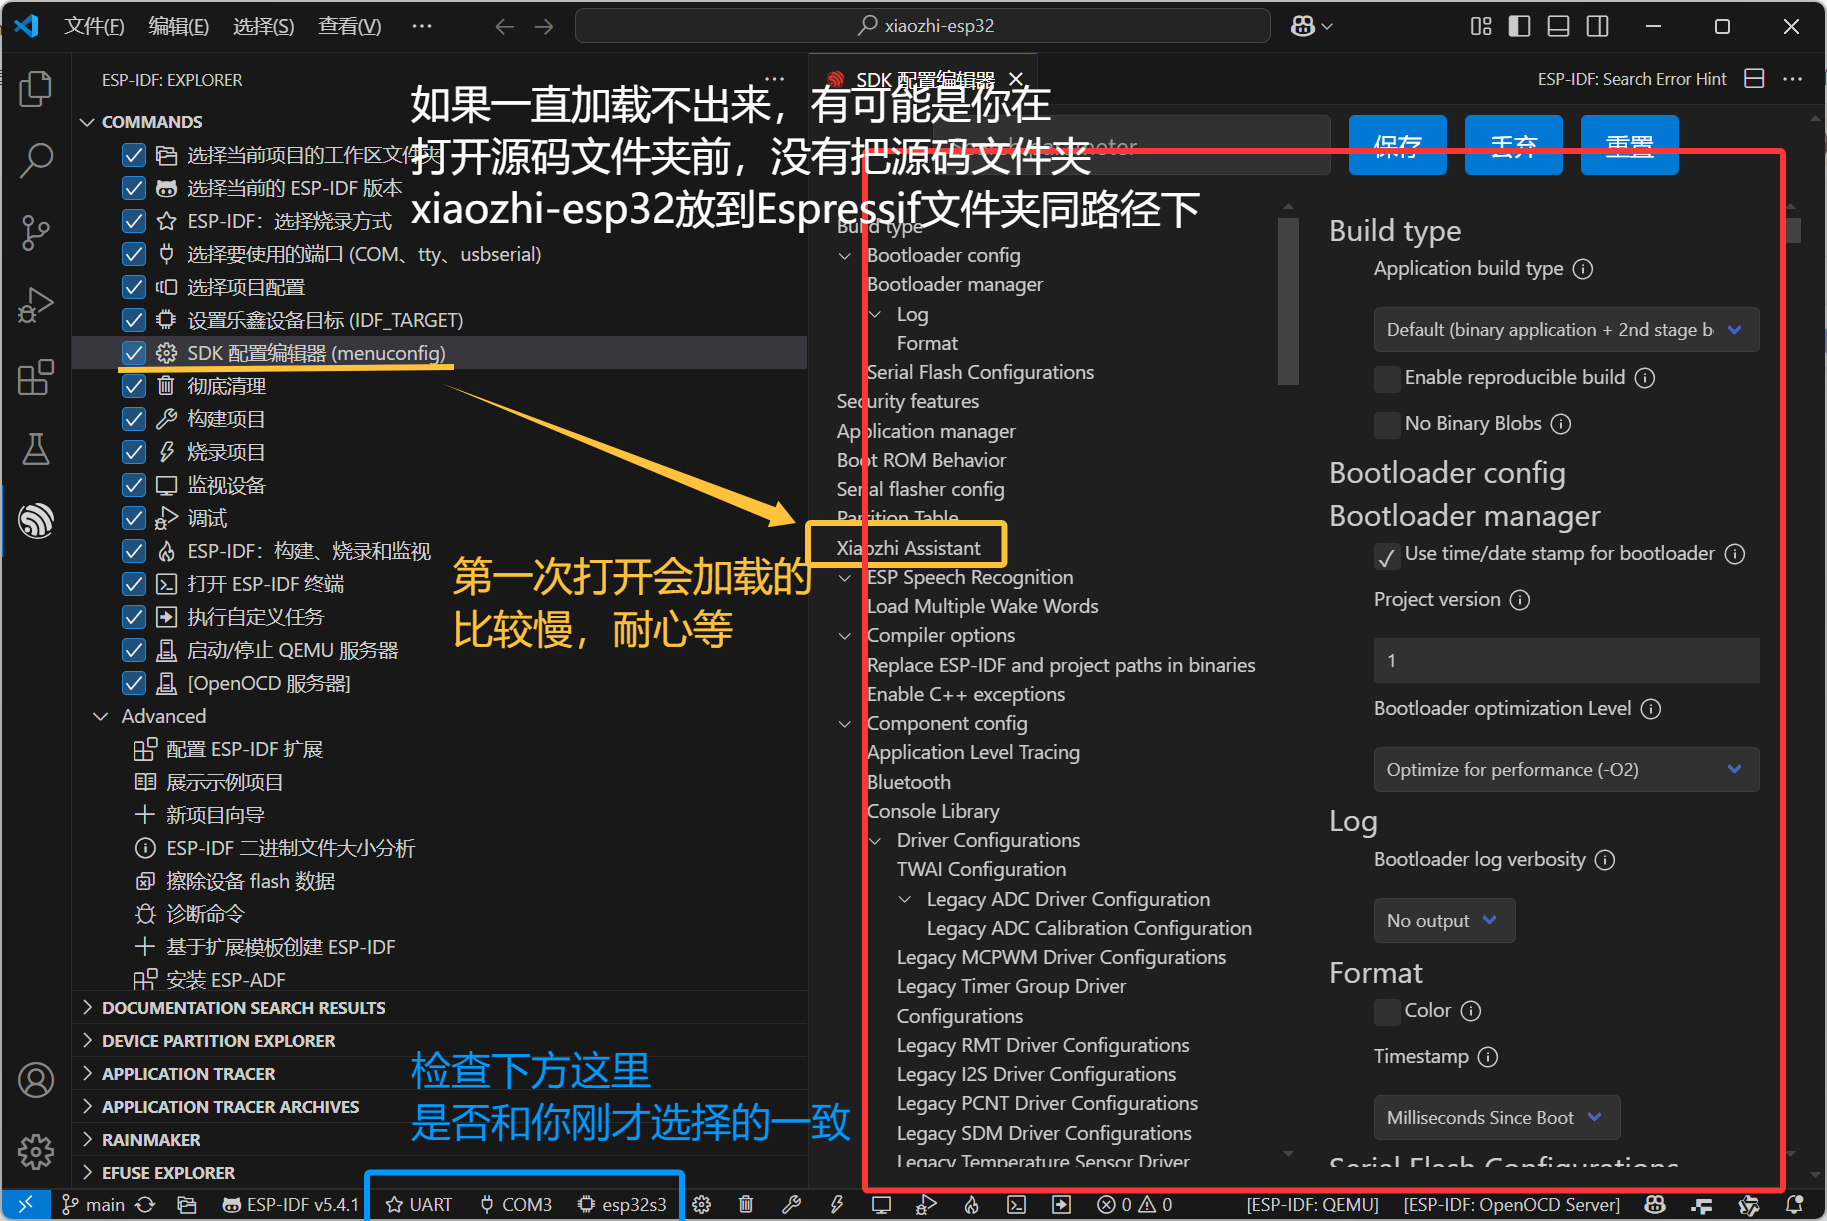This screenshot has height=1221, width=1827.
Task: Expand the DEVICE PARTITION EXPLORER section
Action: (x=218, y=1041)
